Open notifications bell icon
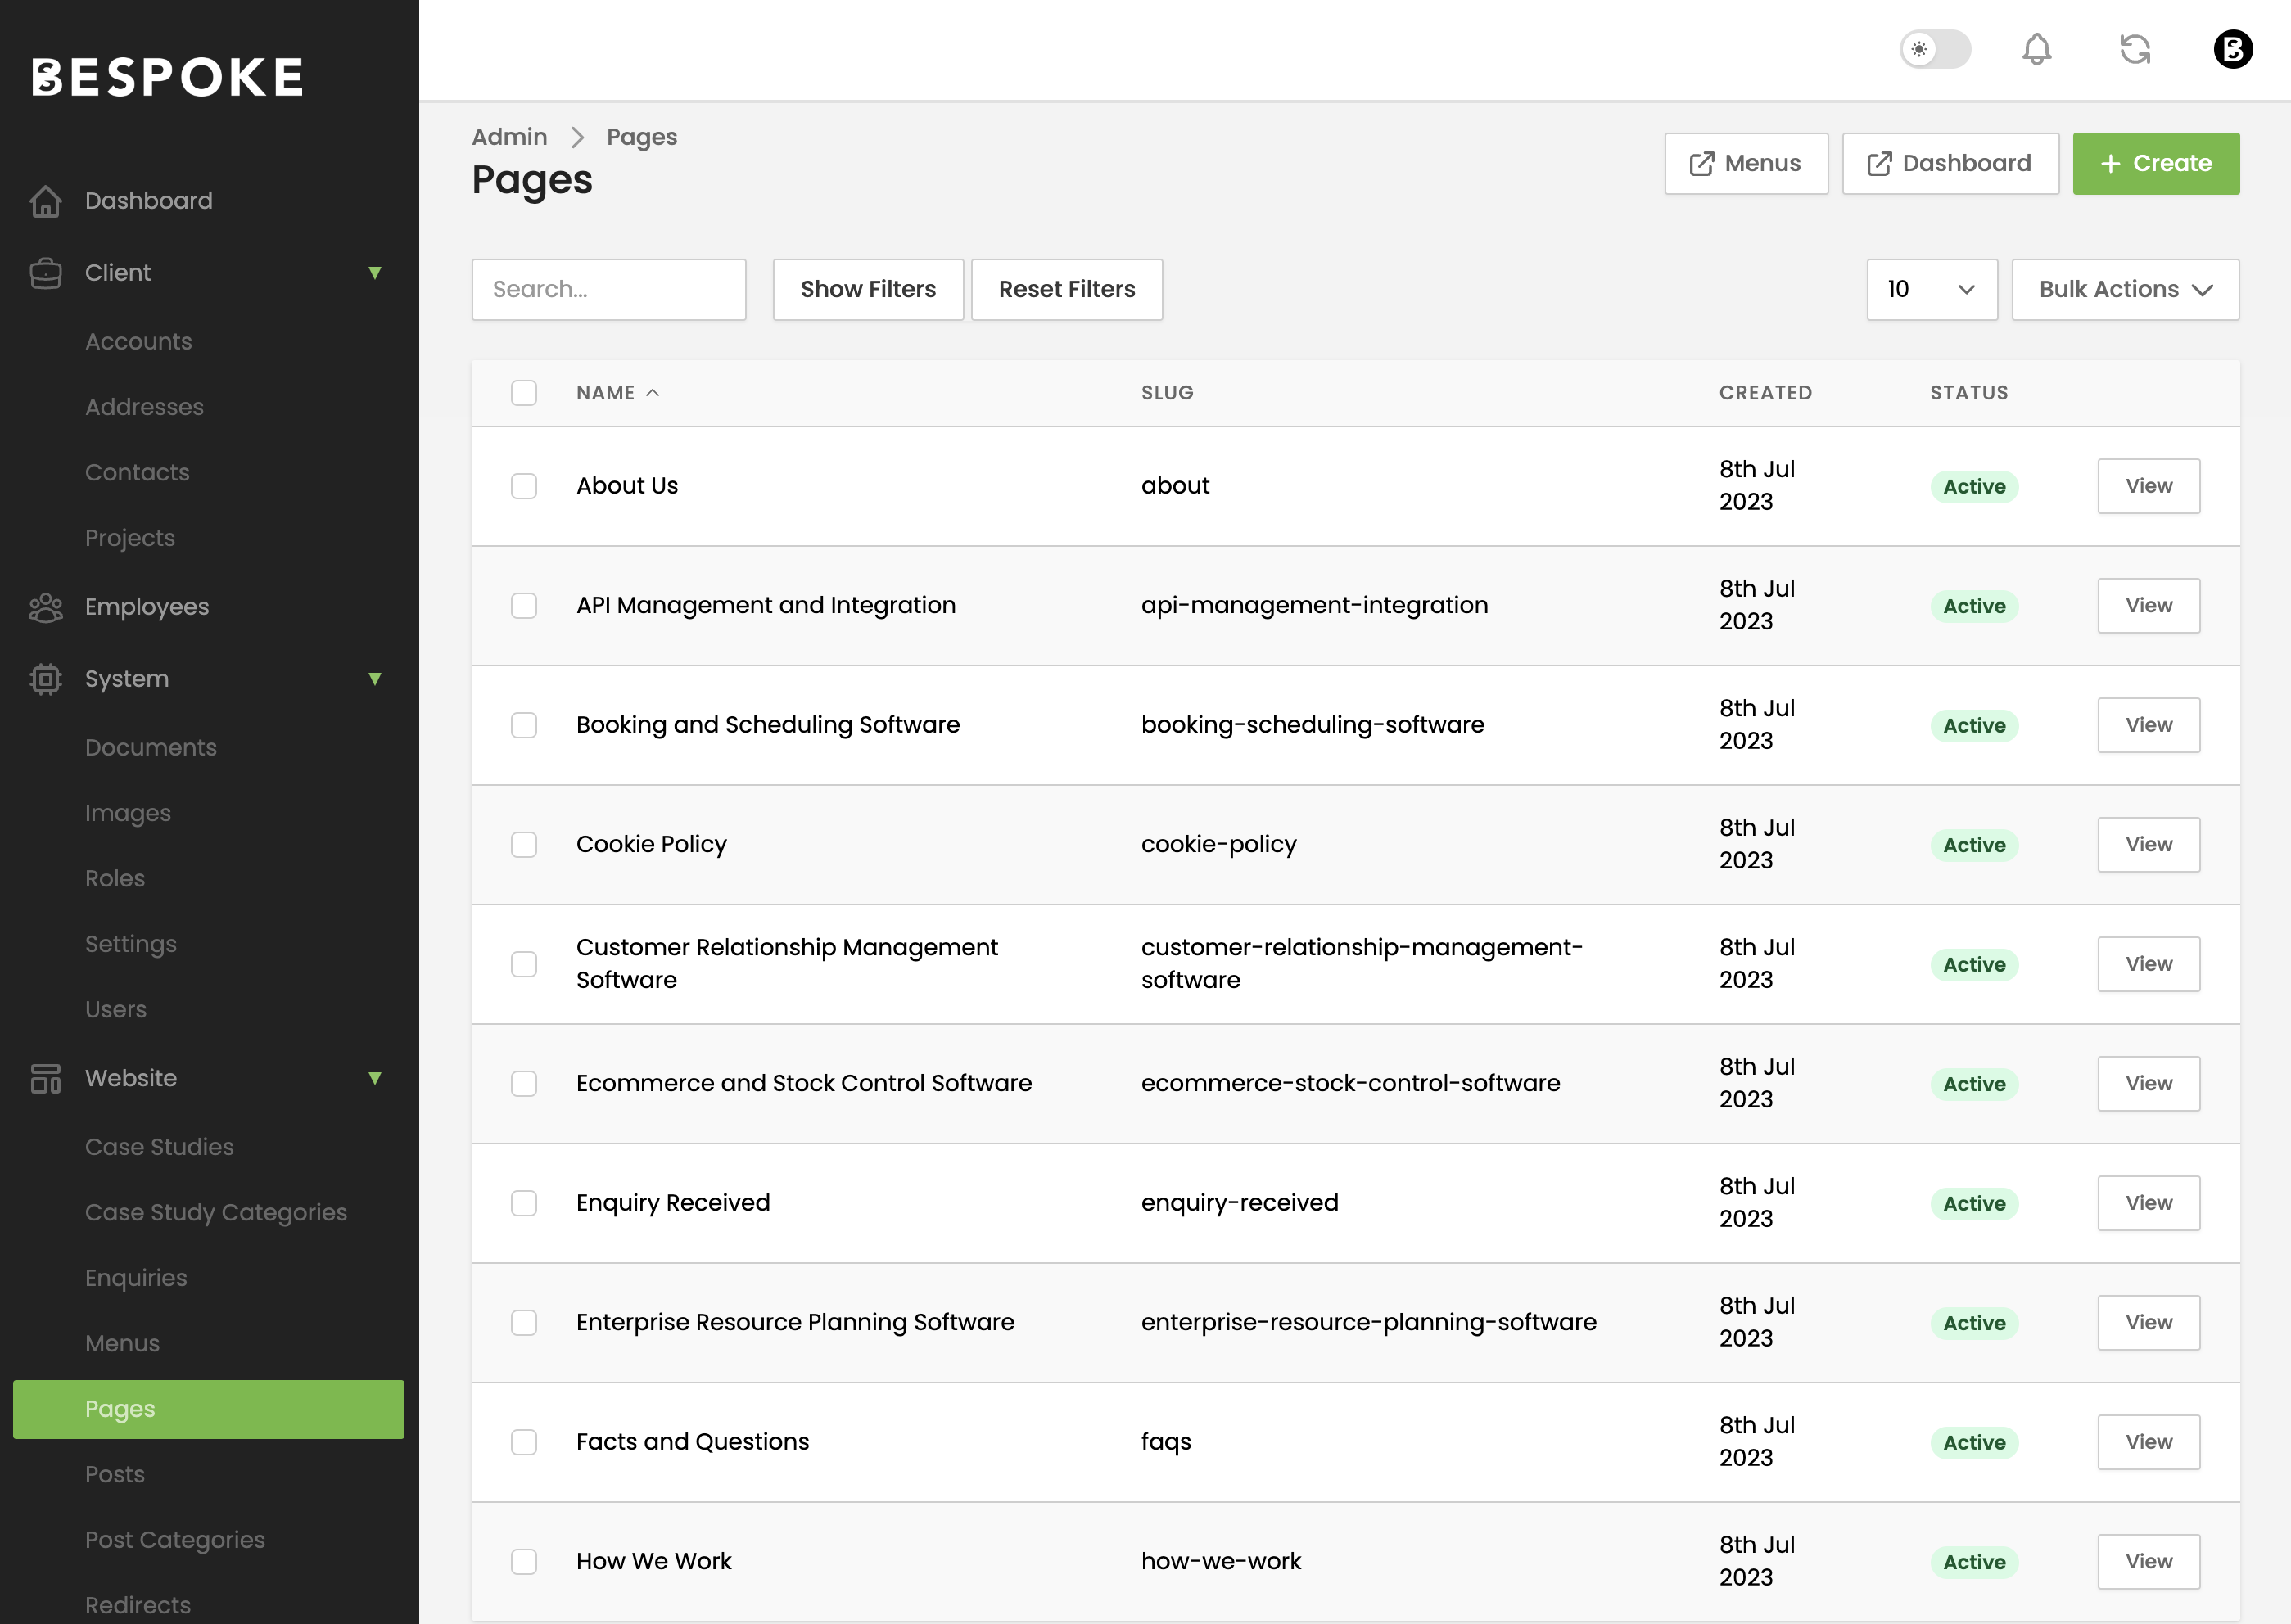The width and height of the screenshot is (2291, 1624). click(2036, 49)
